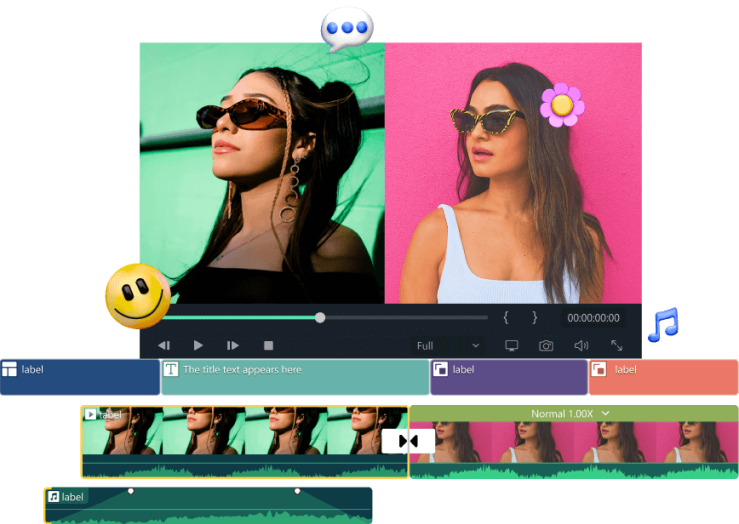Click the dropdown chevron next to Full
739x524 pixels.
pos(476,346)
